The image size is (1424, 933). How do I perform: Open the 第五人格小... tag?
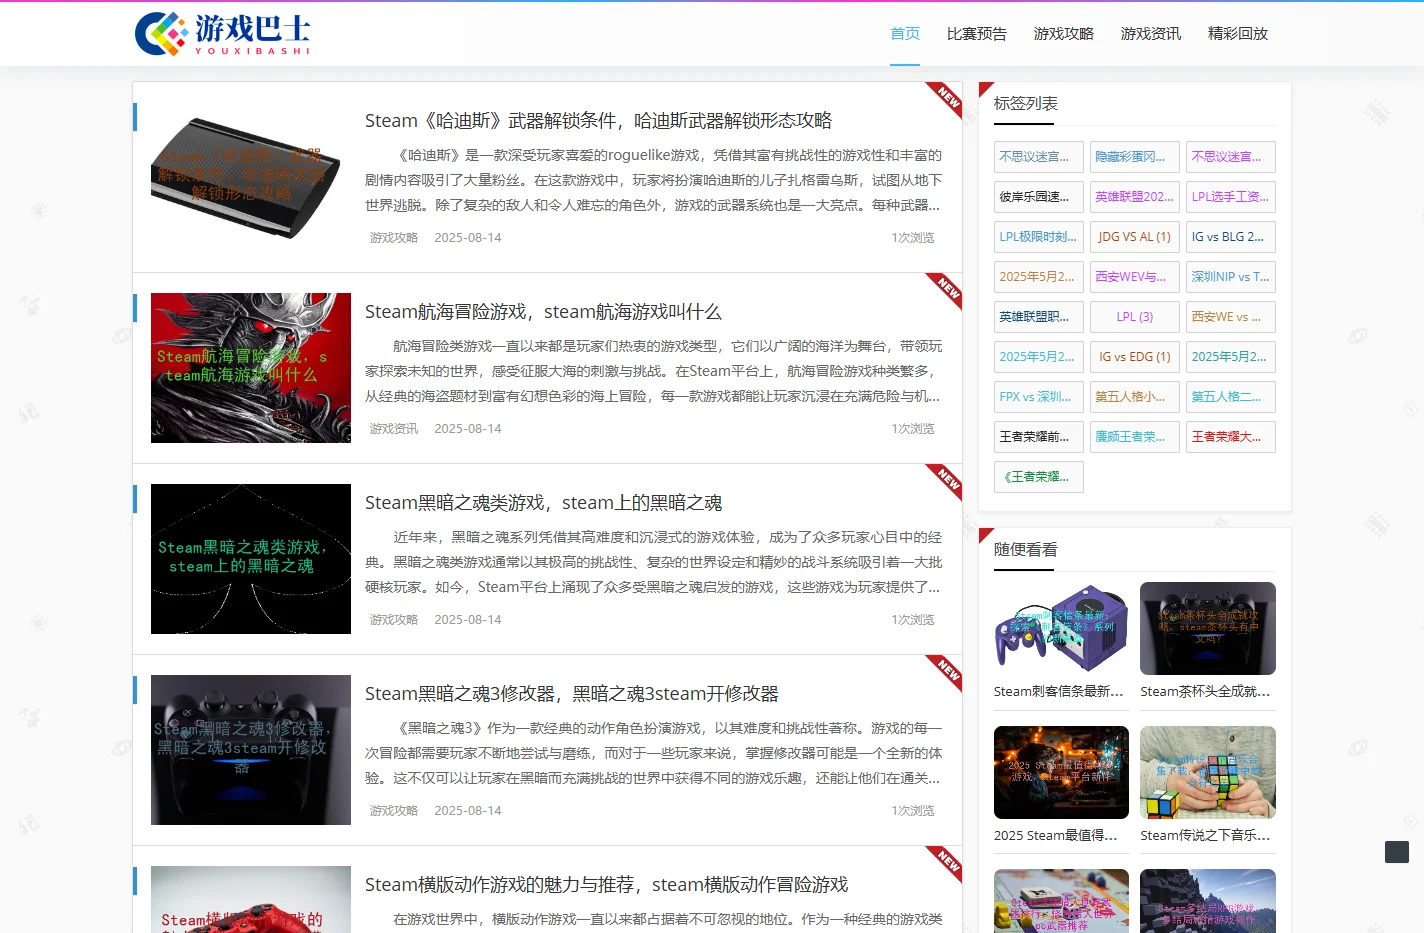1134,397
